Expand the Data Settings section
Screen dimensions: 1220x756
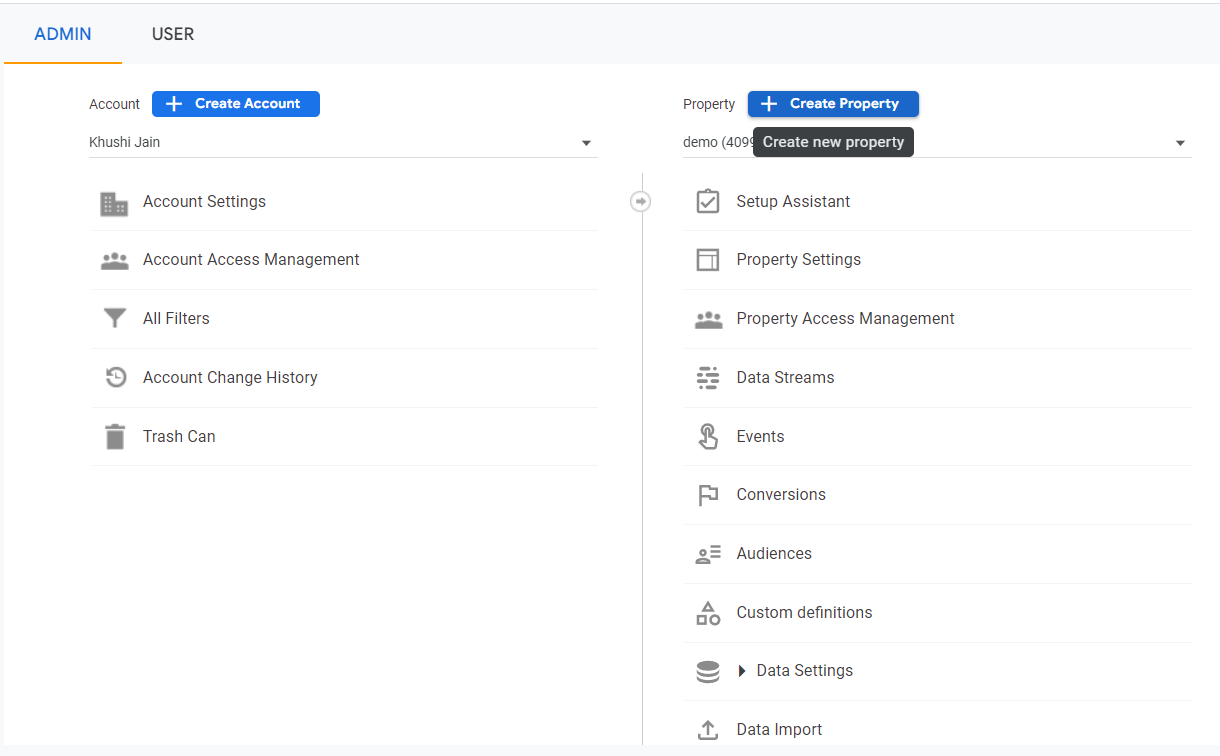pyautogui.click(x=742, y=671)
